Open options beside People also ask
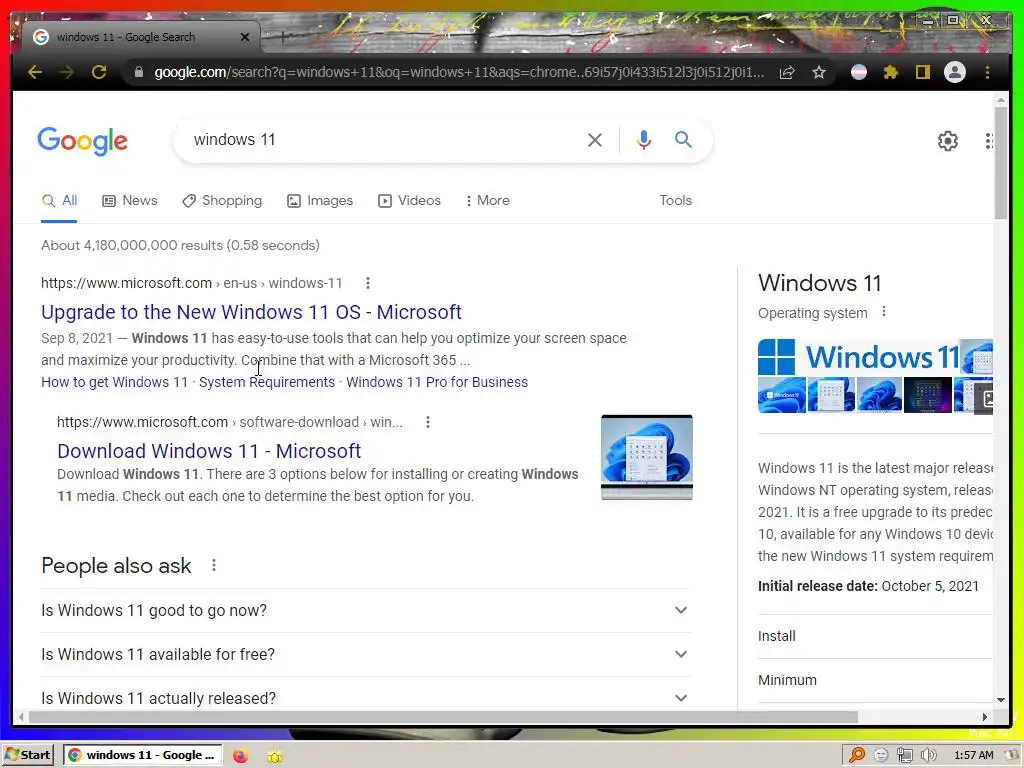1024x768 pixels. [214, 566]
